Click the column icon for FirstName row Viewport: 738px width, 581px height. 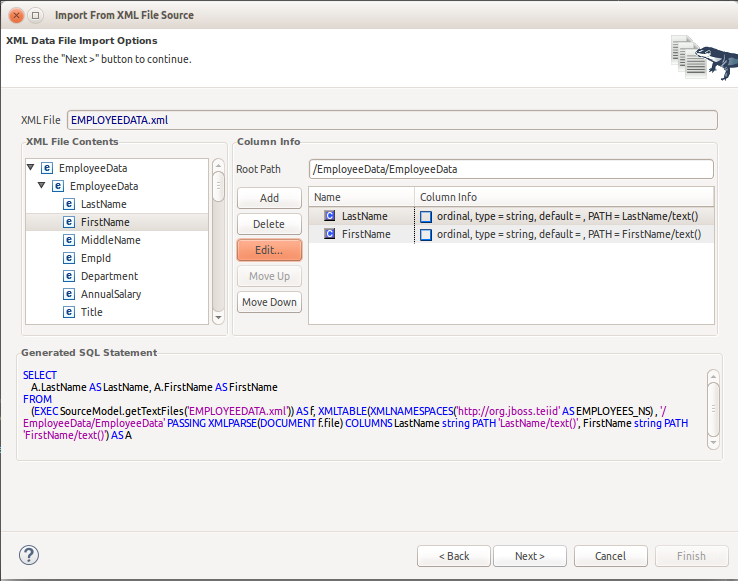coord(329,234)
